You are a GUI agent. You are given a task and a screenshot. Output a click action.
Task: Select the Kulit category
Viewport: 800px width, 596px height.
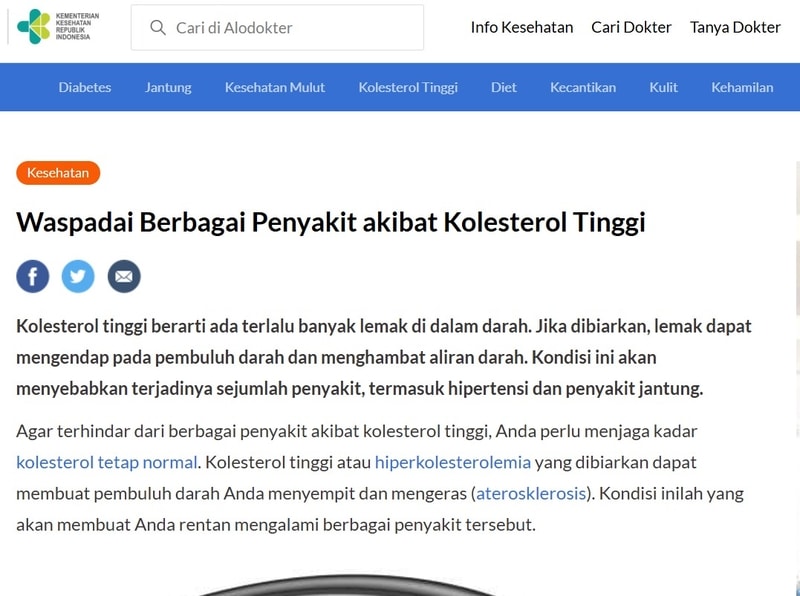pyautogui.click(x=663, y=87)
